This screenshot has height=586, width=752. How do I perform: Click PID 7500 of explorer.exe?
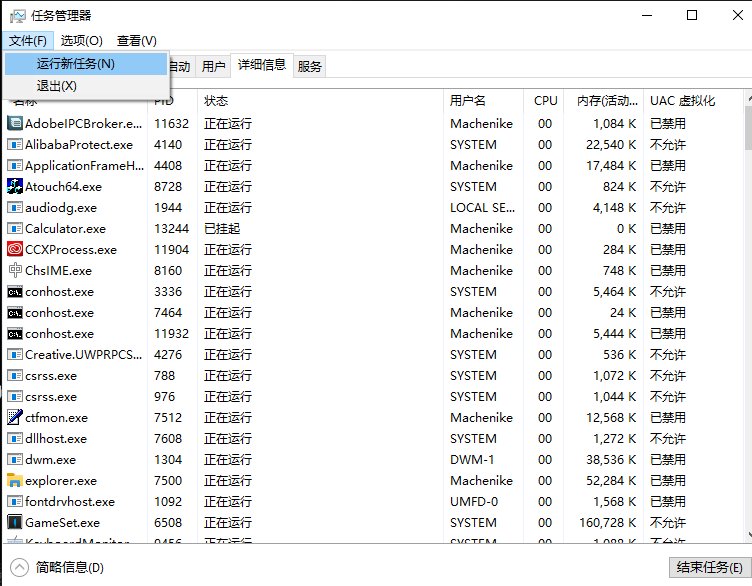pyautogui.click(x=168, y=481)
